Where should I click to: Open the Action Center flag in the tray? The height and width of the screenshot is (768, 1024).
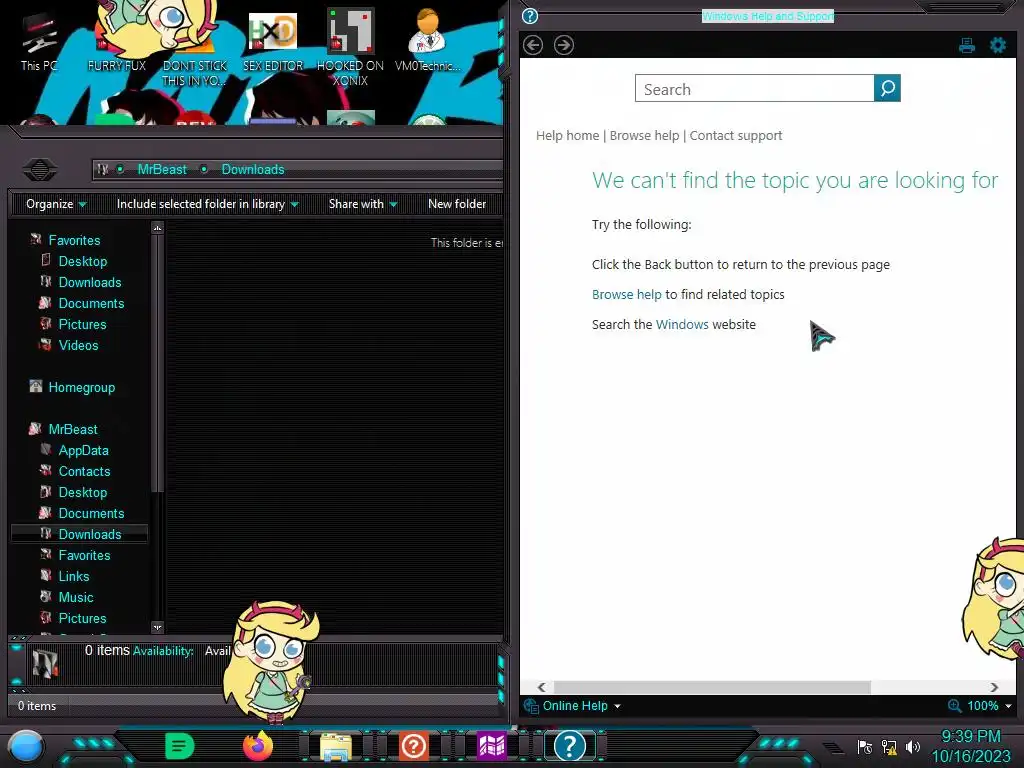pos(865,747)
